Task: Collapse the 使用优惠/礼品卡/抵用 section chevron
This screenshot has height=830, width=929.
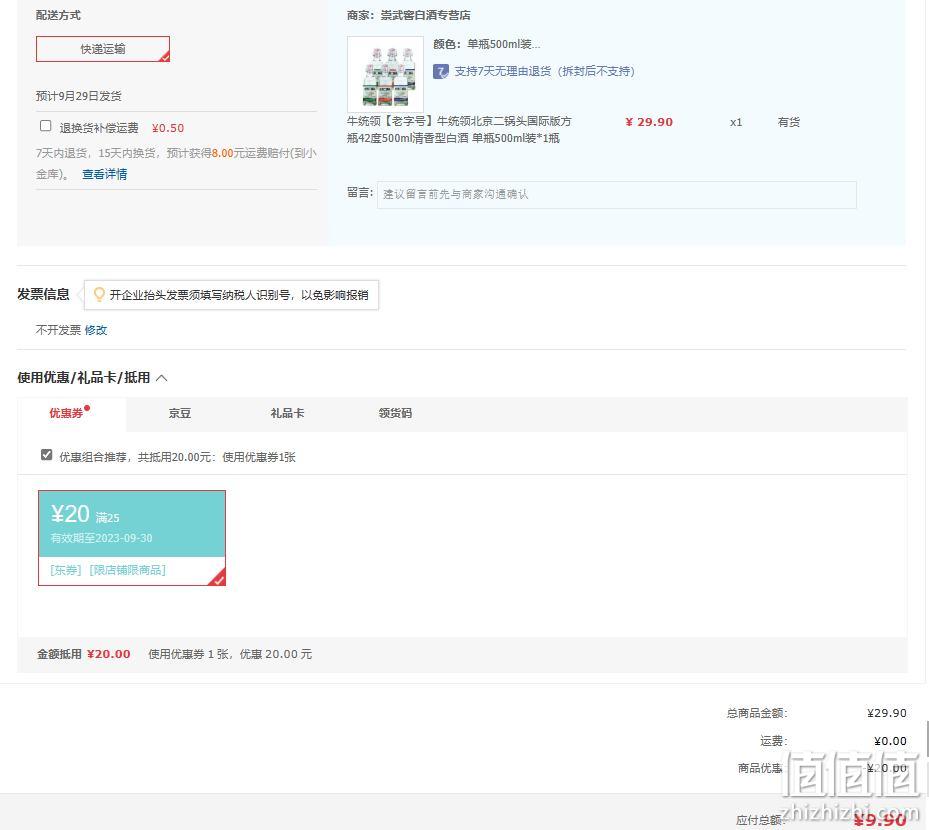Action: [162, 378]
